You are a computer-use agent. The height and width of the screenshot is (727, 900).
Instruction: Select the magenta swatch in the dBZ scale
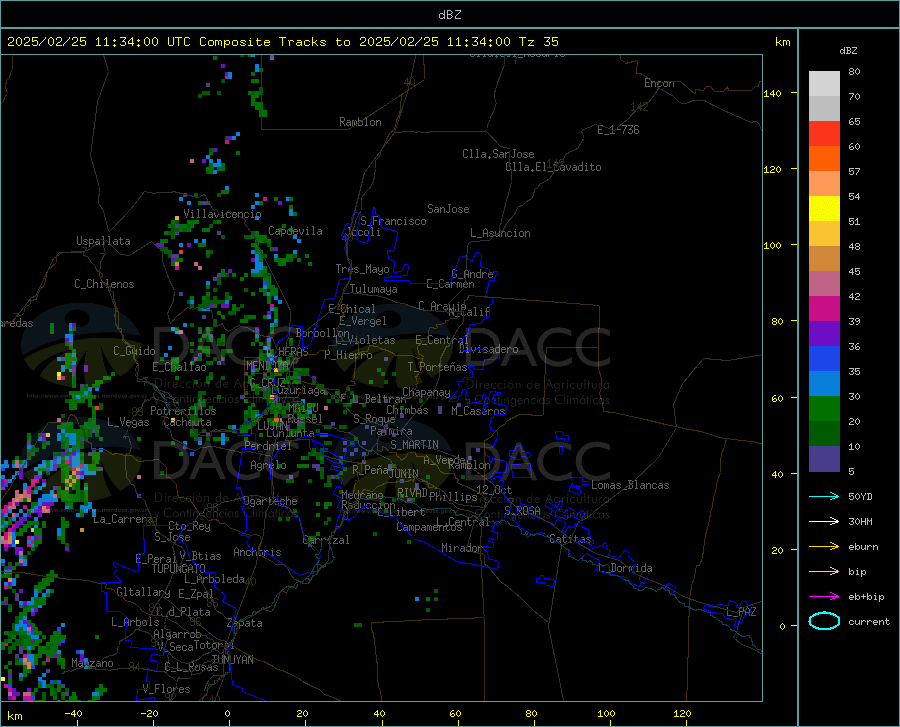point(824,309)
